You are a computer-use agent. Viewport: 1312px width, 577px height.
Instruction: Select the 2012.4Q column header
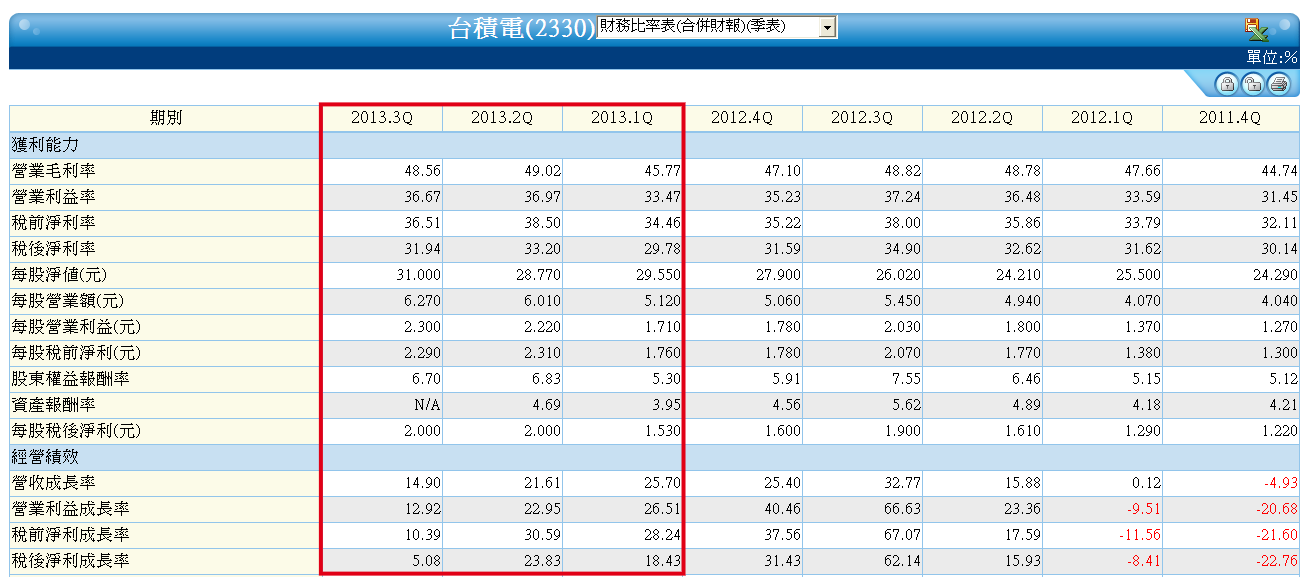(742, 118)
